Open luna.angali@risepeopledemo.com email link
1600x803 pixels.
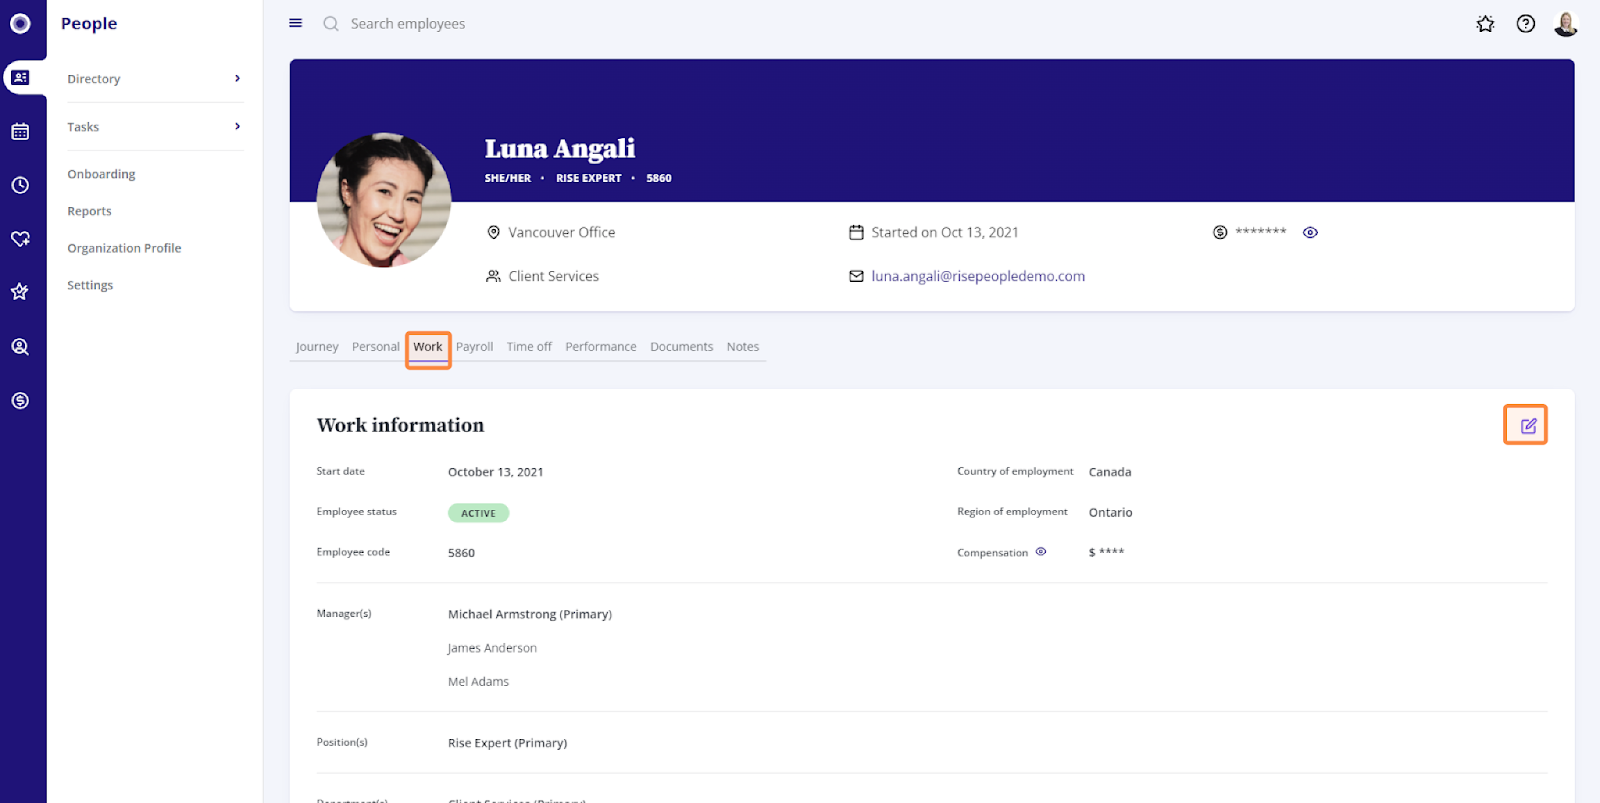(x=978, y=276)
